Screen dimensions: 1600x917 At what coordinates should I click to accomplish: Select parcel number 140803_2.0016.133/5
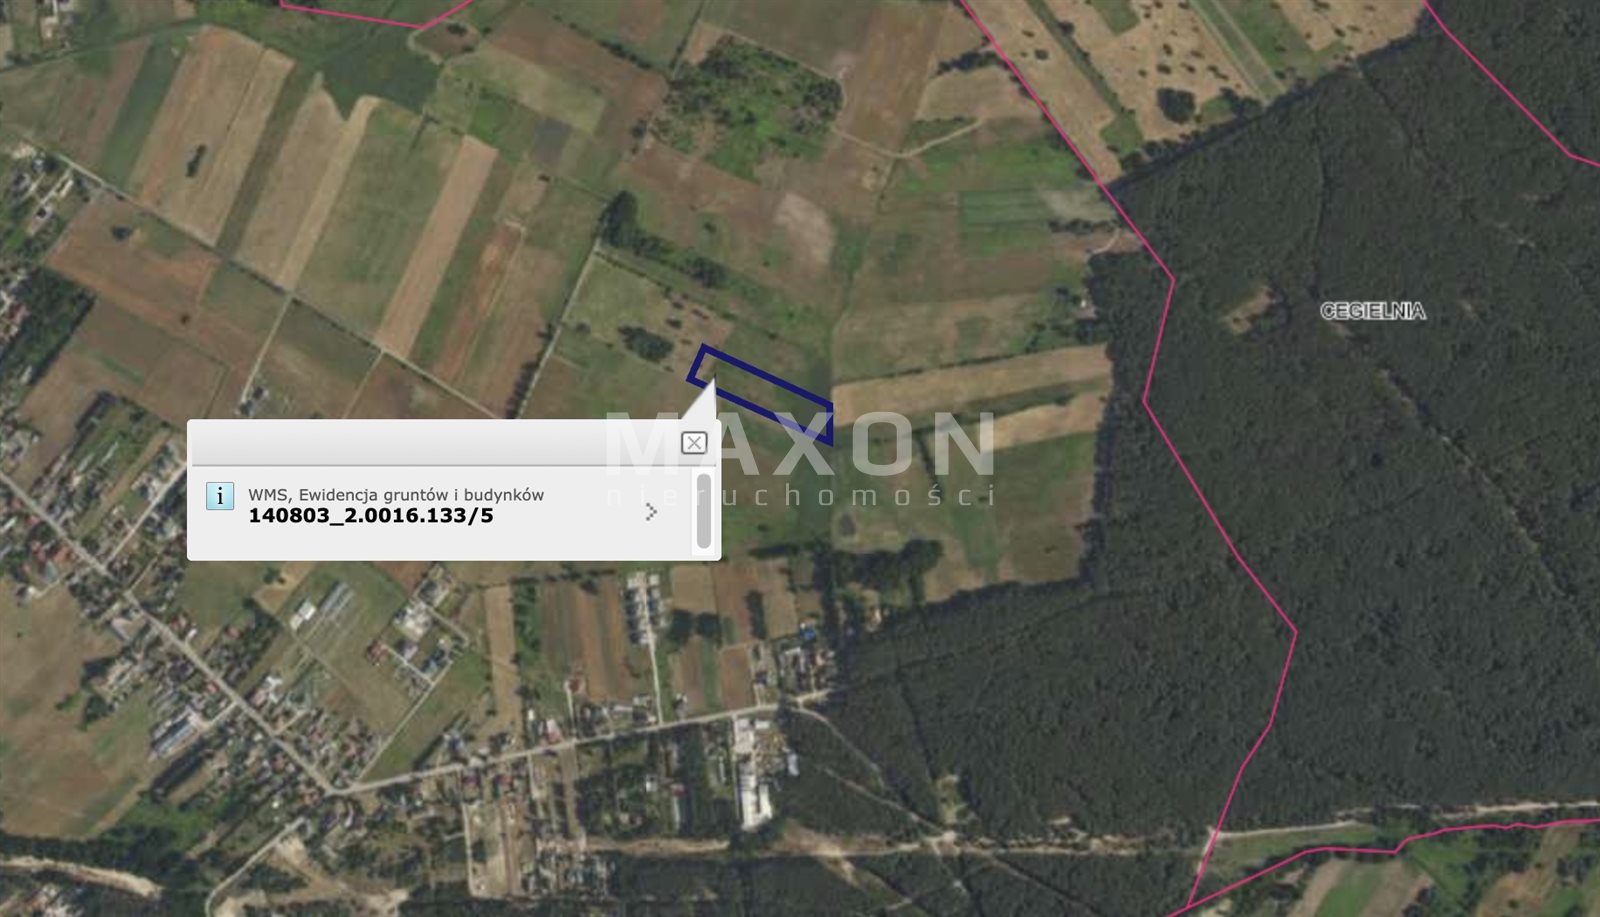tap(371, 516)
